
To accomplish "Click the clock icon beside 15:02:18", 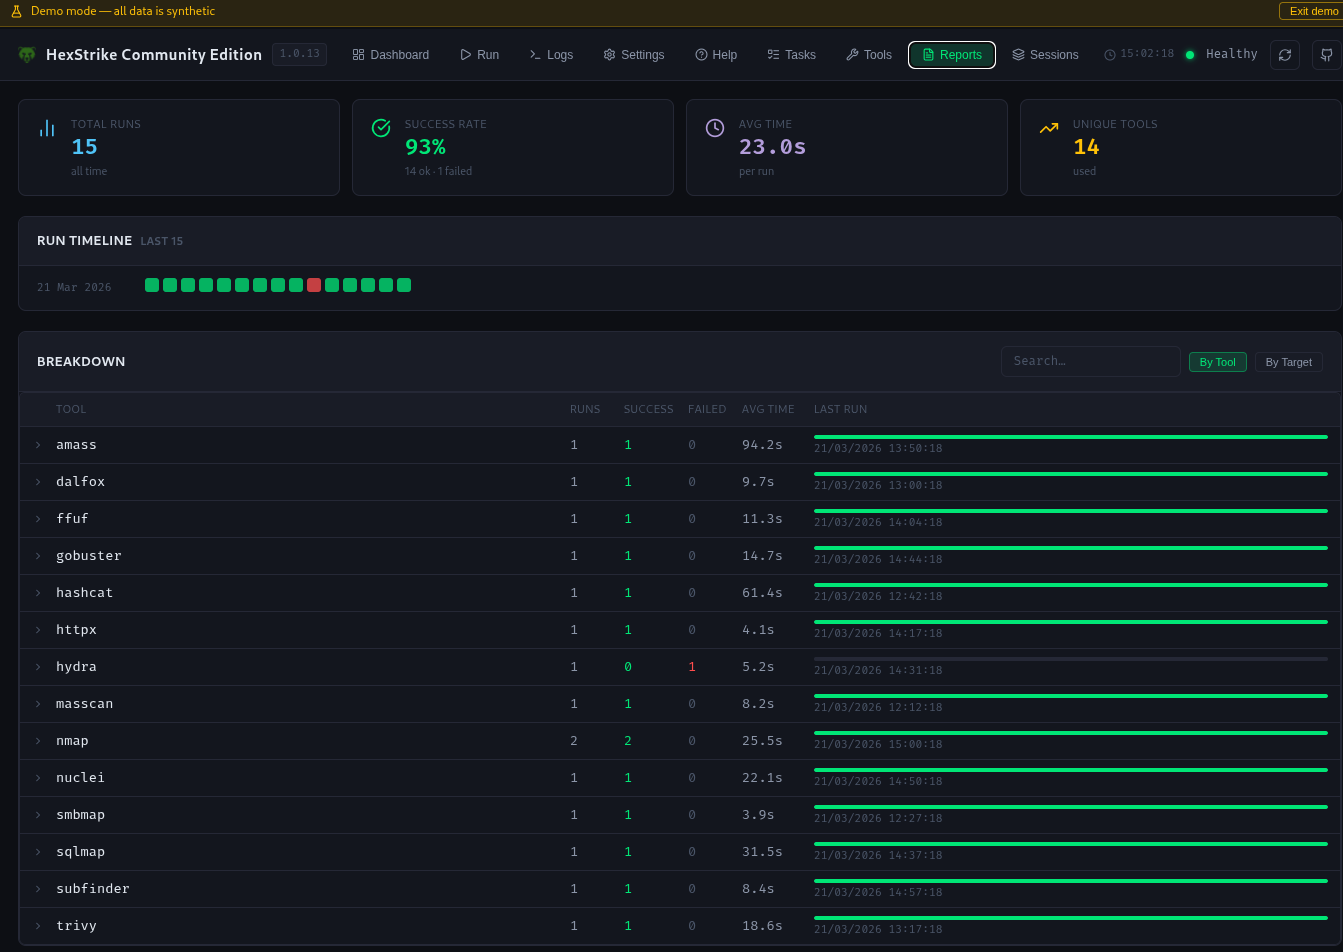I will coord(1110,55).
